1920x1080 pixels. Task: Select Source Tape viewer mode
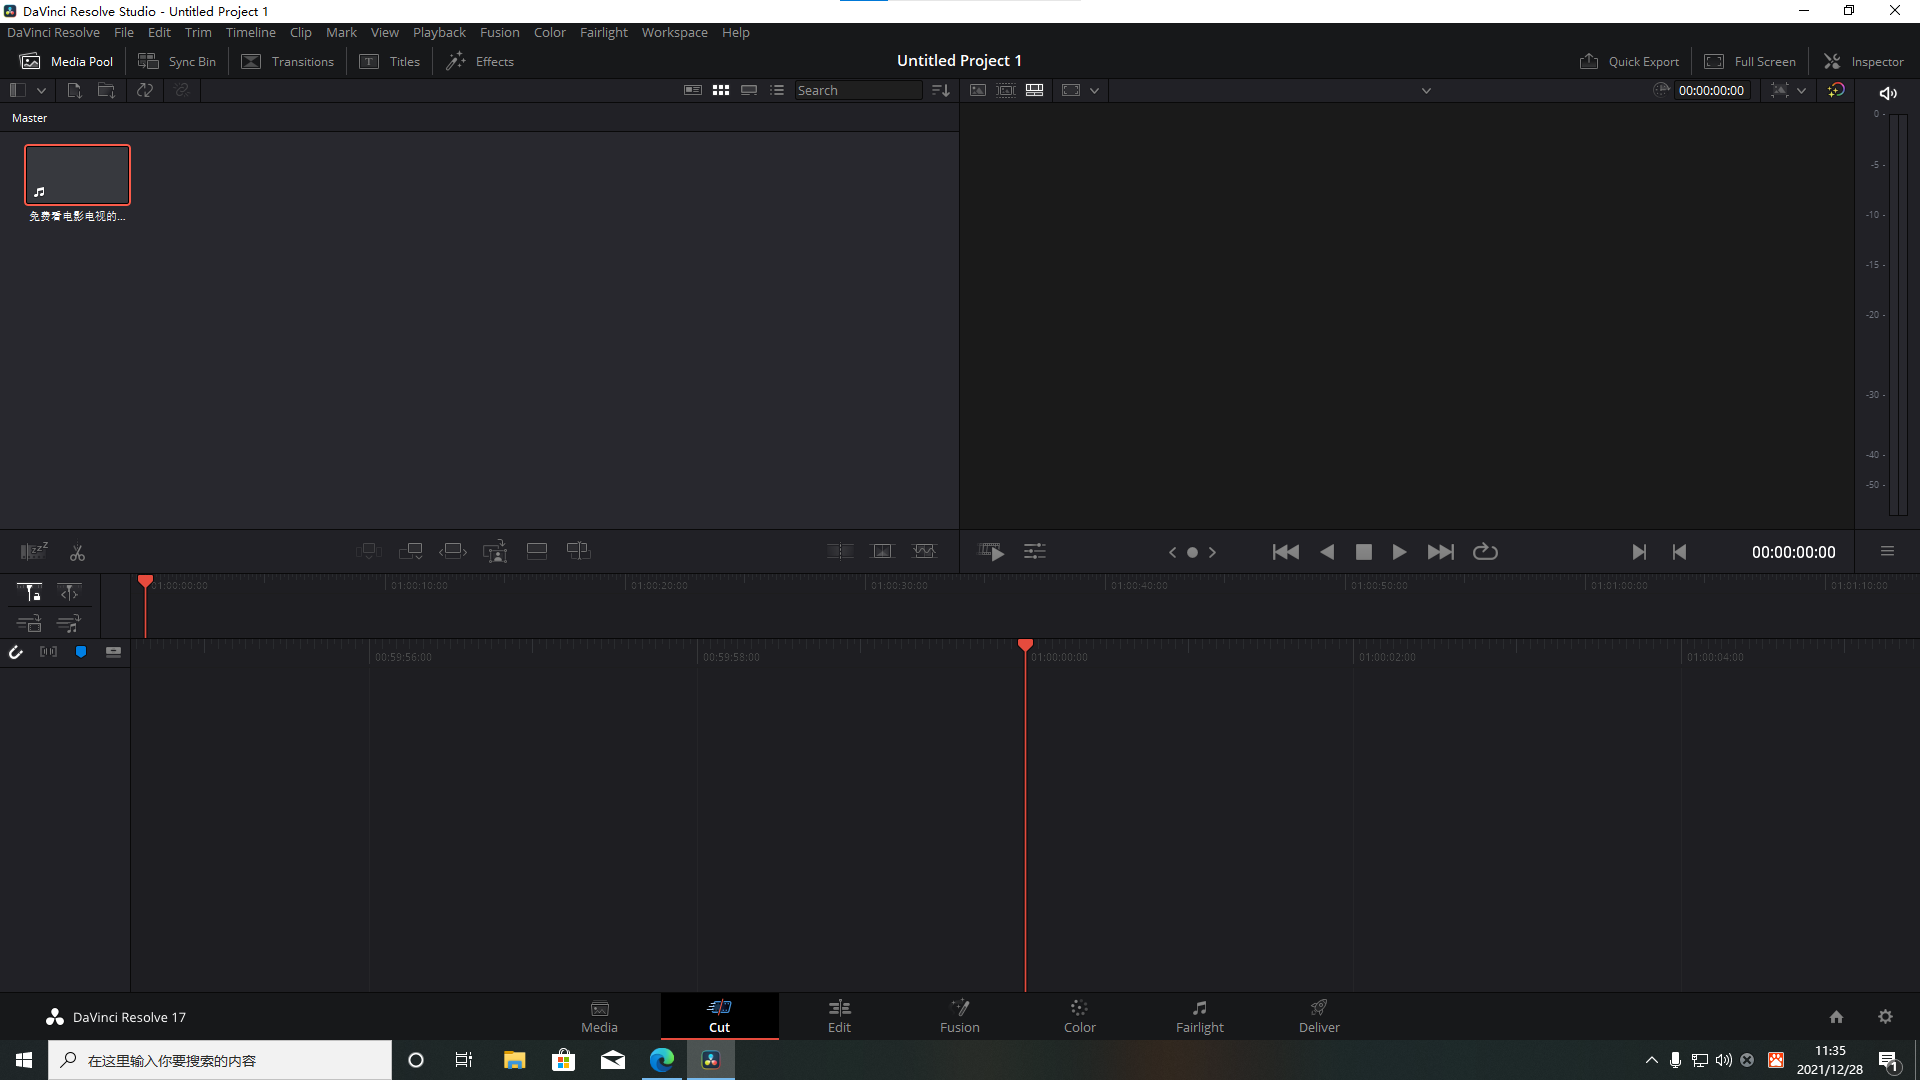click(1006, 90)
